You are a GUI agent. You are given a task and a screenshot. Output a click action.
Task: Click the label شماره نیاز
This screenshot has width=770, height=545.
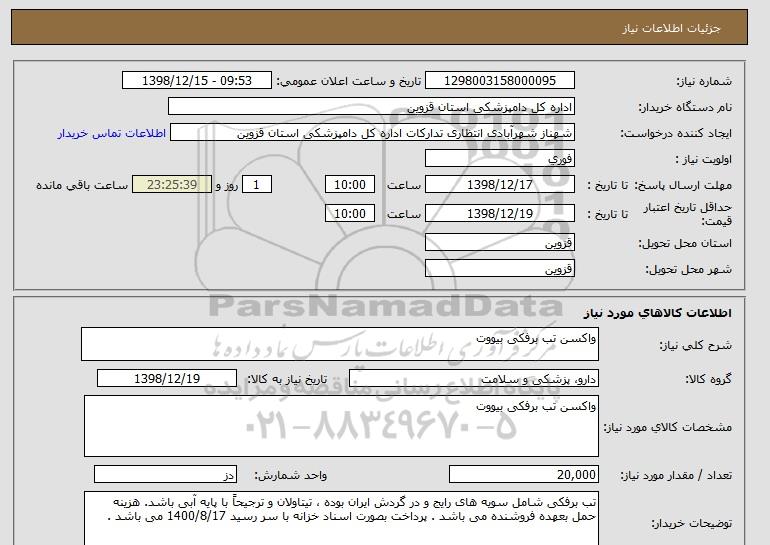[x=704, y=81]
